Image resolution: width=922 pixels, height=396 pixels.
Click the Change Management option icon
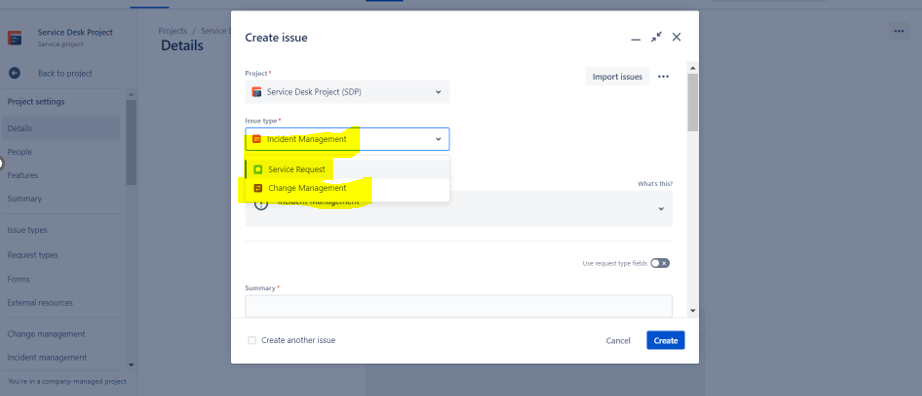coord(258,188)
